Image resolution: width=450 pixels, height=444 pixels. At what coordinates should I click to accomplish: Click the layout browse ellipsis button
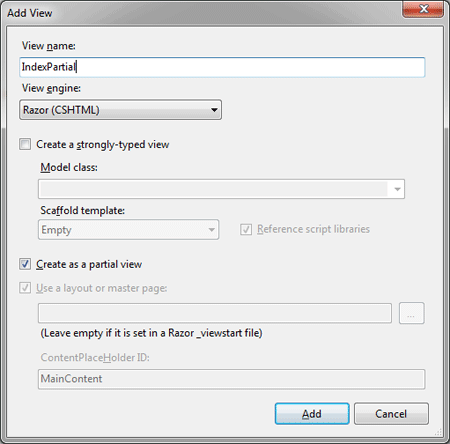pos(412,313)
